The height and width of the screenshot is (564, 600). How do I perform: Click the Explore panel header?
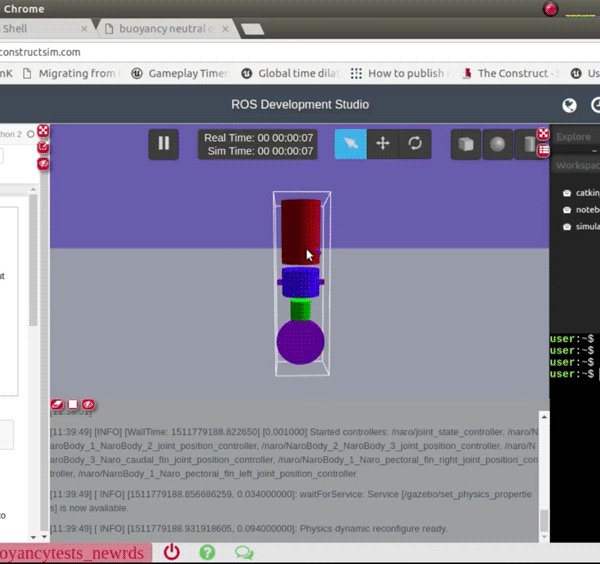575,137
